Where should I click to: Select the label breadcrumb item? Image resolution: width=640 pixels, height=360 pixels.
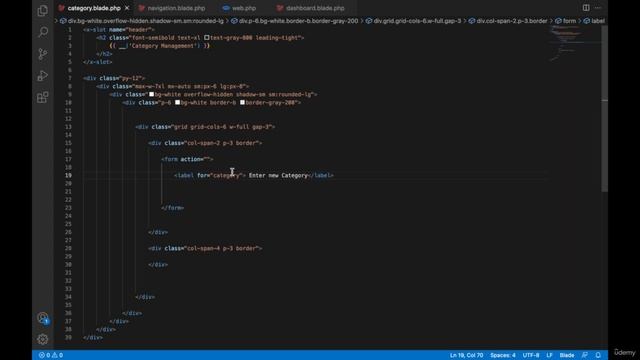(x=594, y=21)
